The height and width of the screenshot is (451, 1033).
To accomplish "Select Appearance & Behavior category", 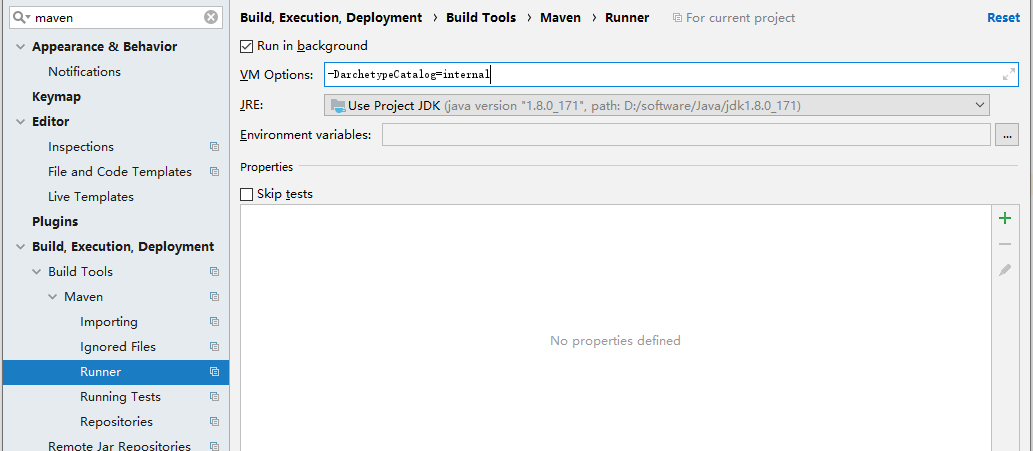I will pyautogui.click(x=104, y=47).
